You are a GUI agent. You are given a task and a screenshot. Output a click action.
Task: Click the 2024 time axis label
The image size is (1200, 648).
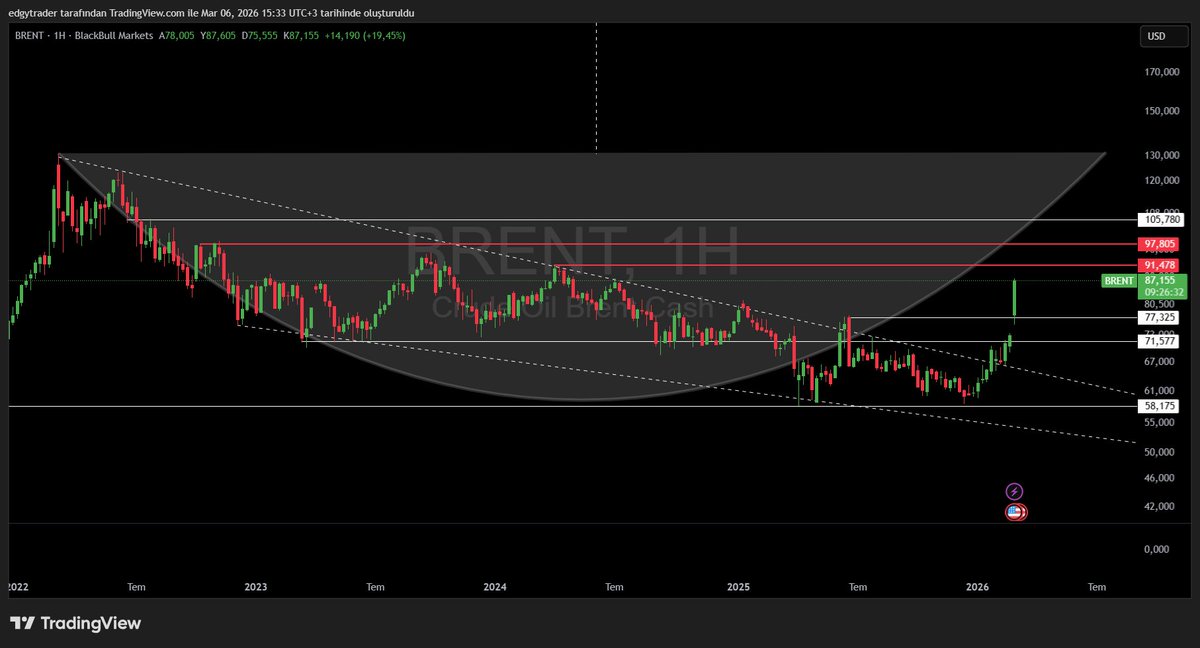[494, 587]
